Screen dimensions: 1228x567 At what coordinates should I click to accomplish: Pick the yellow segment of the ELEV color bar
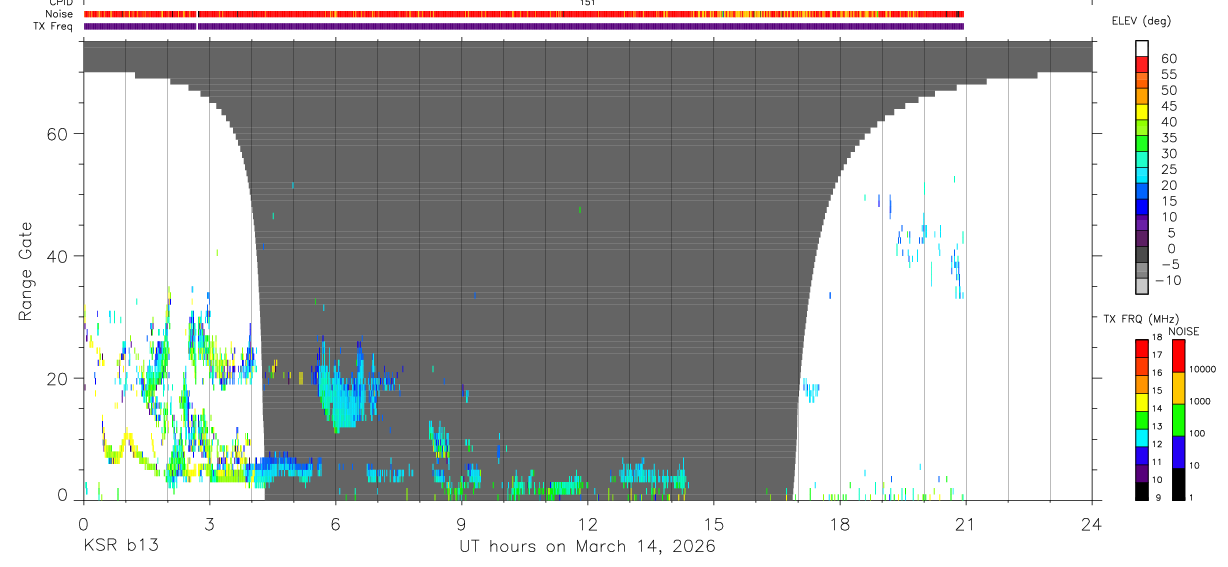(1142, 112)
